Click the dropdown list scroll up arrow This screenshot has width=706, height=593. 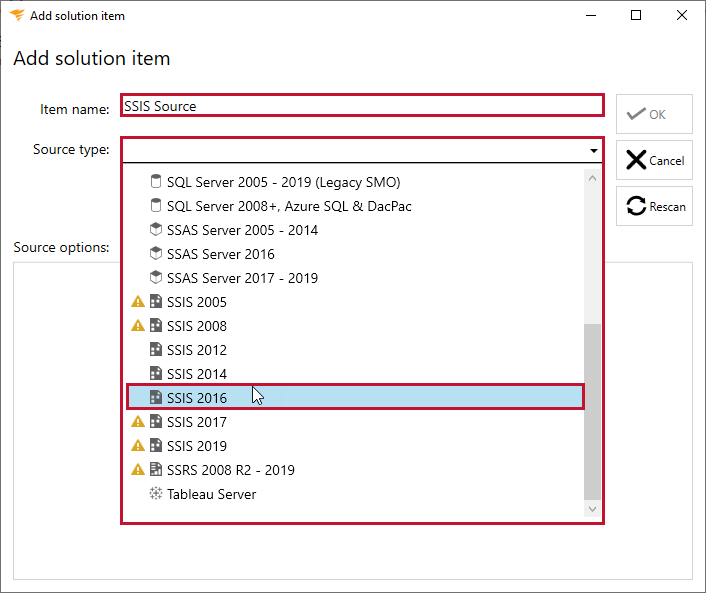[x=592, y=178]
